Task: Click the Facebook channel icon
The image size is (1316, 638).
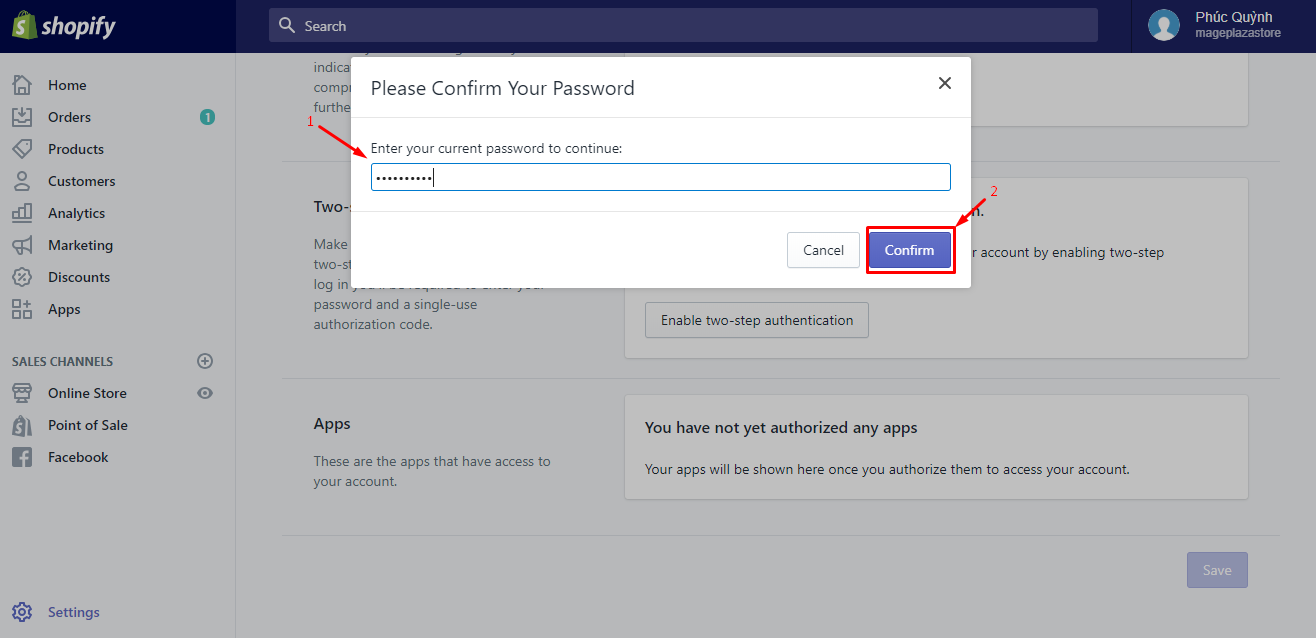Action: coord(22,457)
